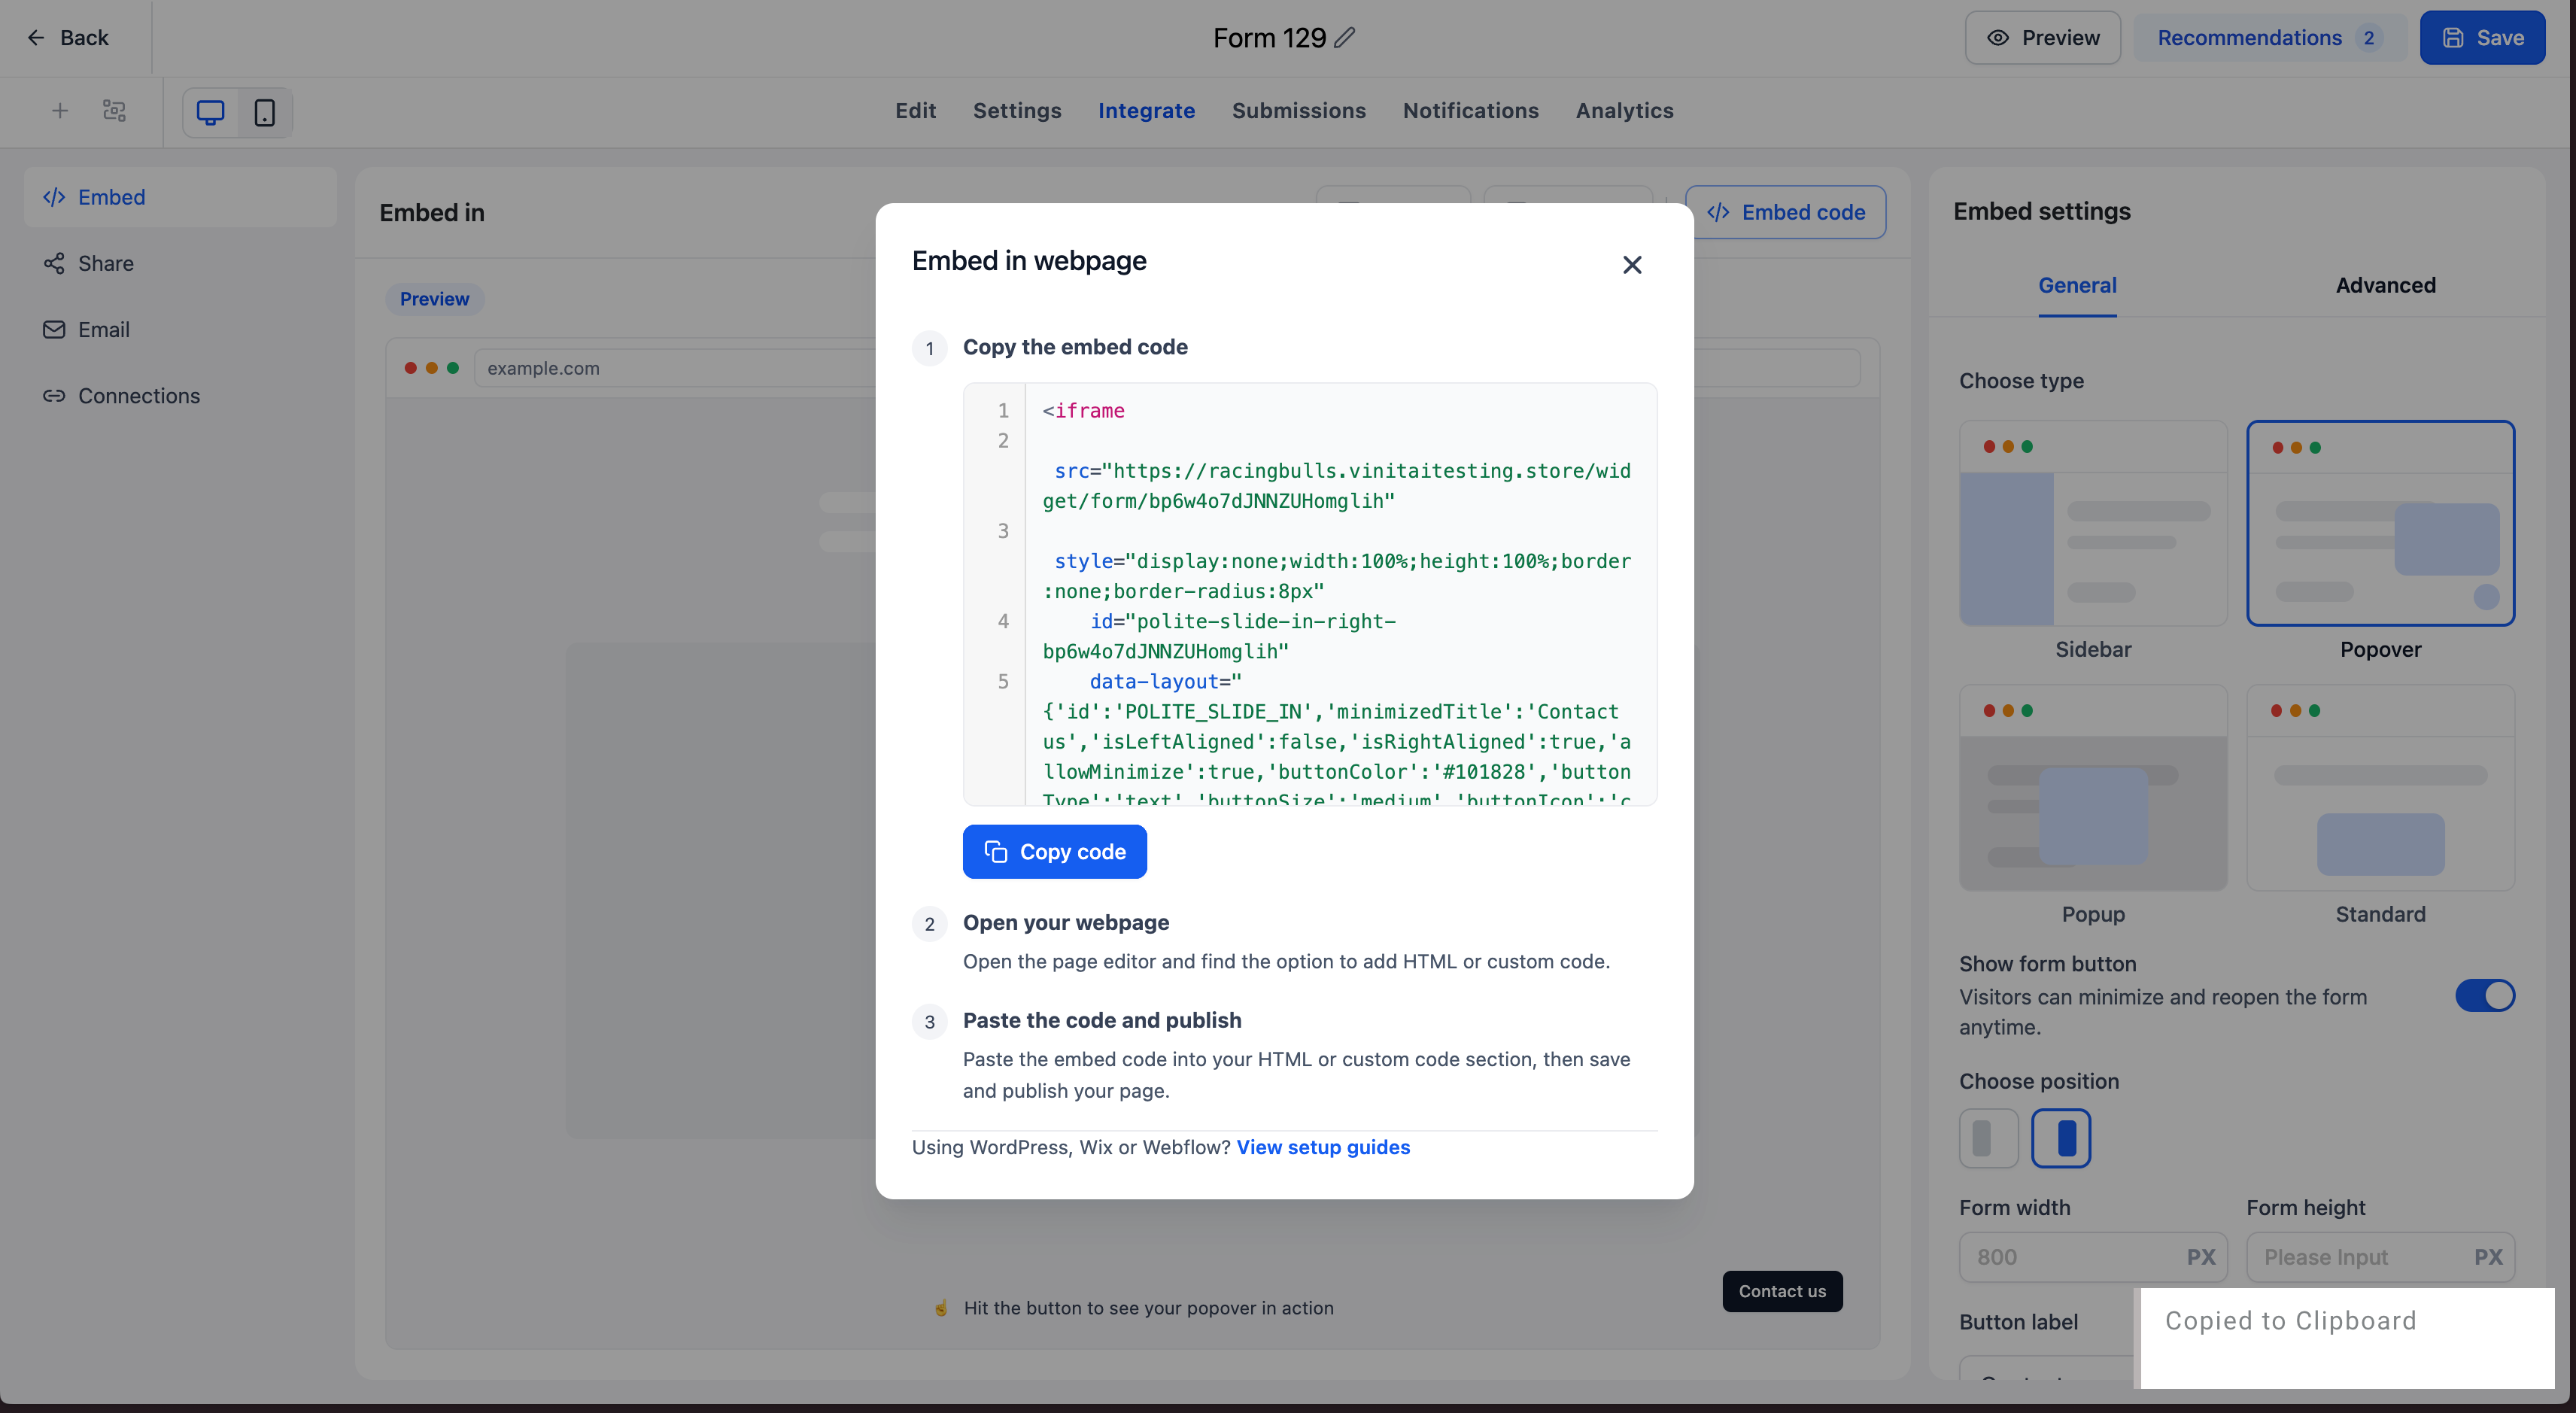Click the Contact us popover button
Image resolution: width=2576 pixels, height=1413 pixels.
1782,1291
